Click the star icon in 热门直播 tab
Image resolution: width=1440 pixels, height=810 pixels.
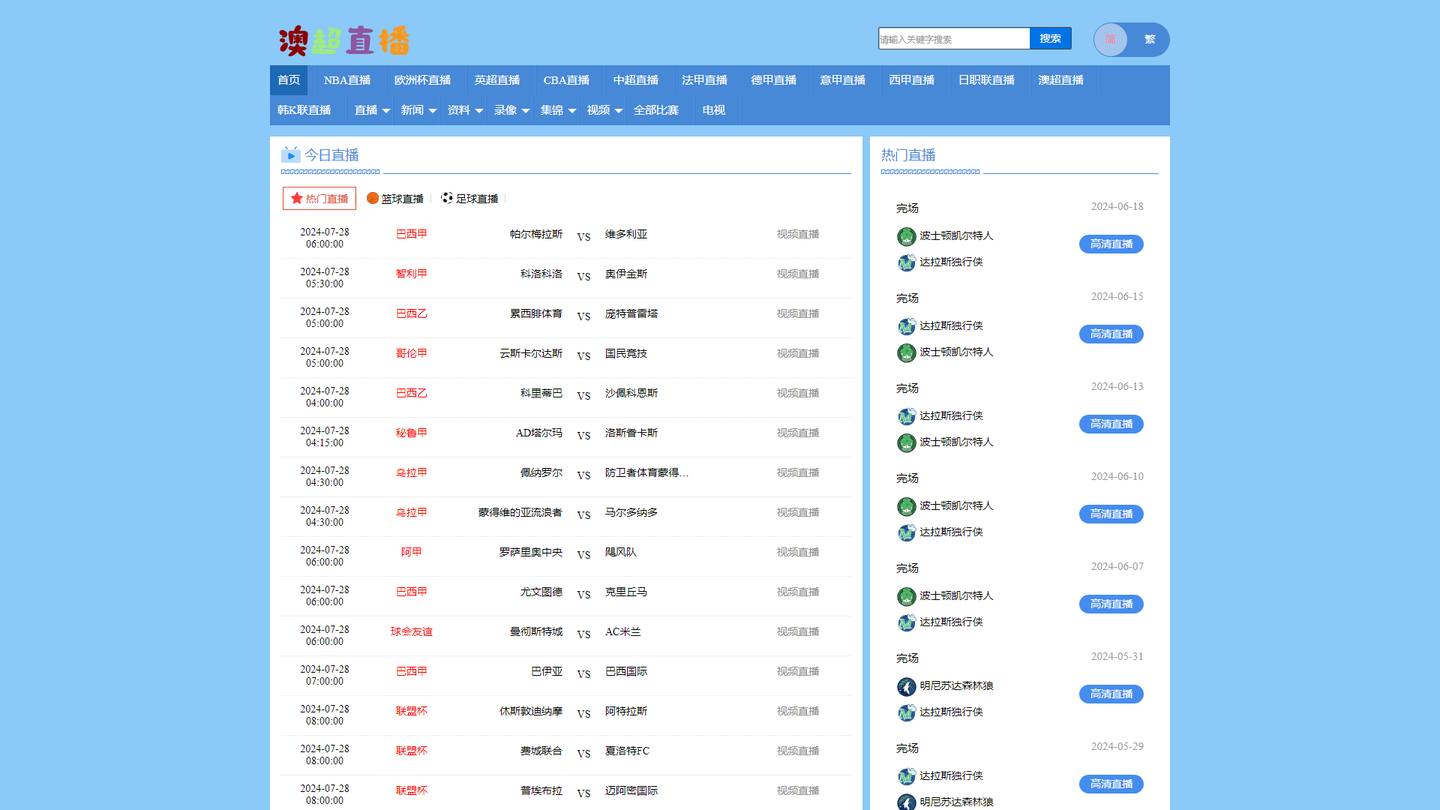[297, 198]
